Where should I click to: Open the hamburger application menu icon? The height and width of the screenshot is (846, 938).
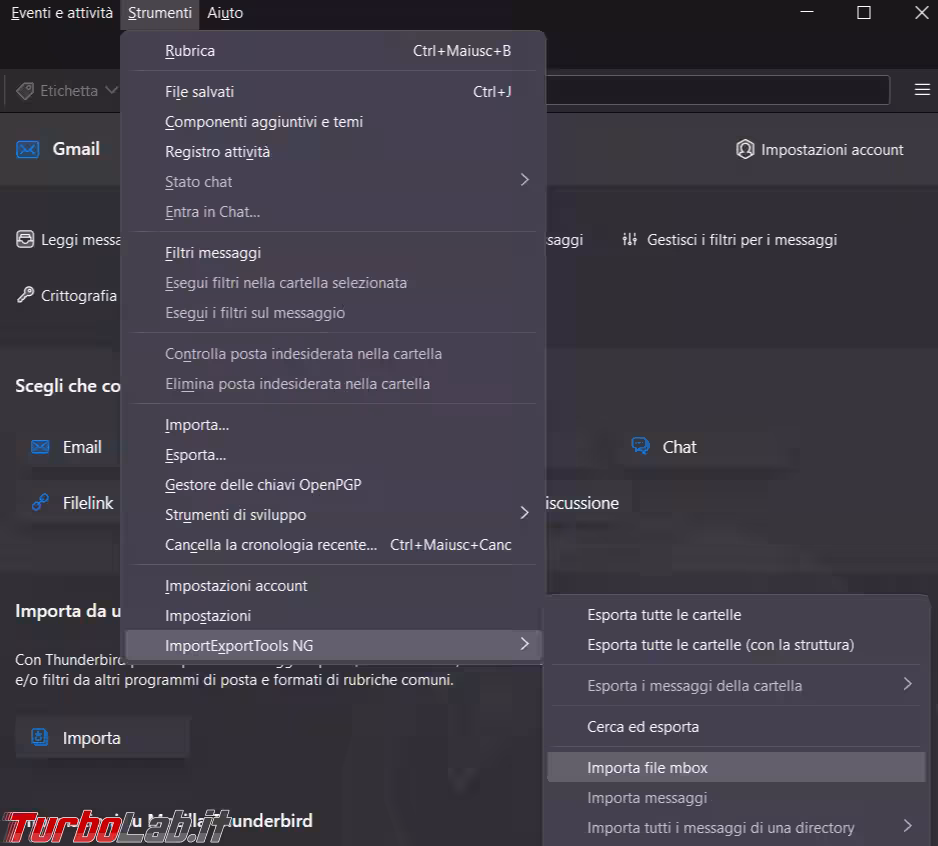922,90
